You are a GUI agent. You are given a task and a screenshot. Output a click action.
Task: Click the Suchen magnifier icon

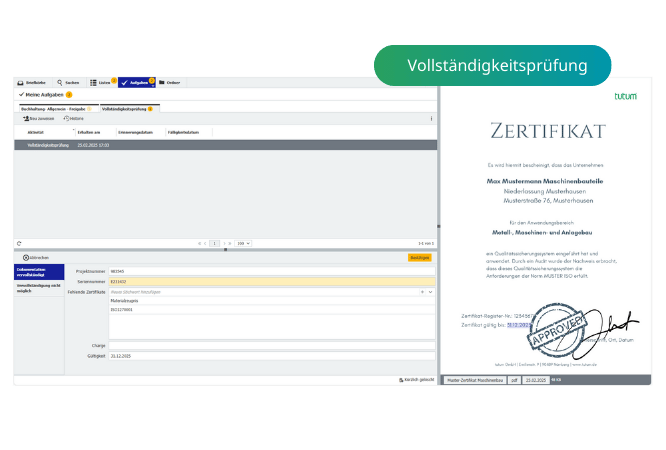click(59, 82)
